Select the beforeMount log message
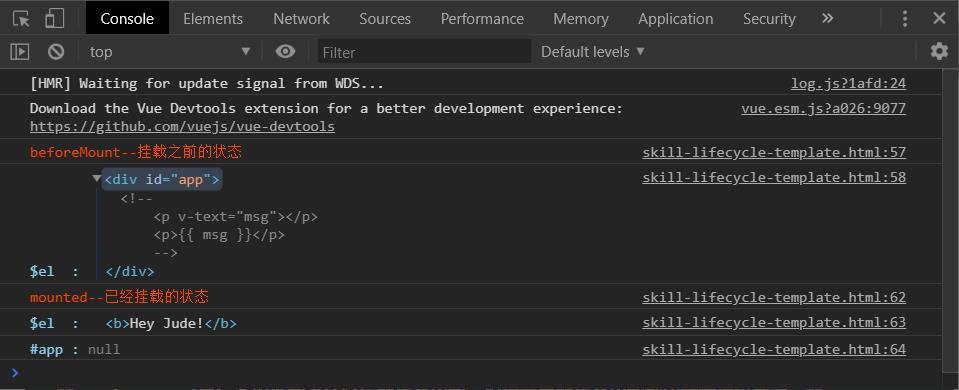The image size is (959, 390). pyautogui.click(x=136, y=152)
